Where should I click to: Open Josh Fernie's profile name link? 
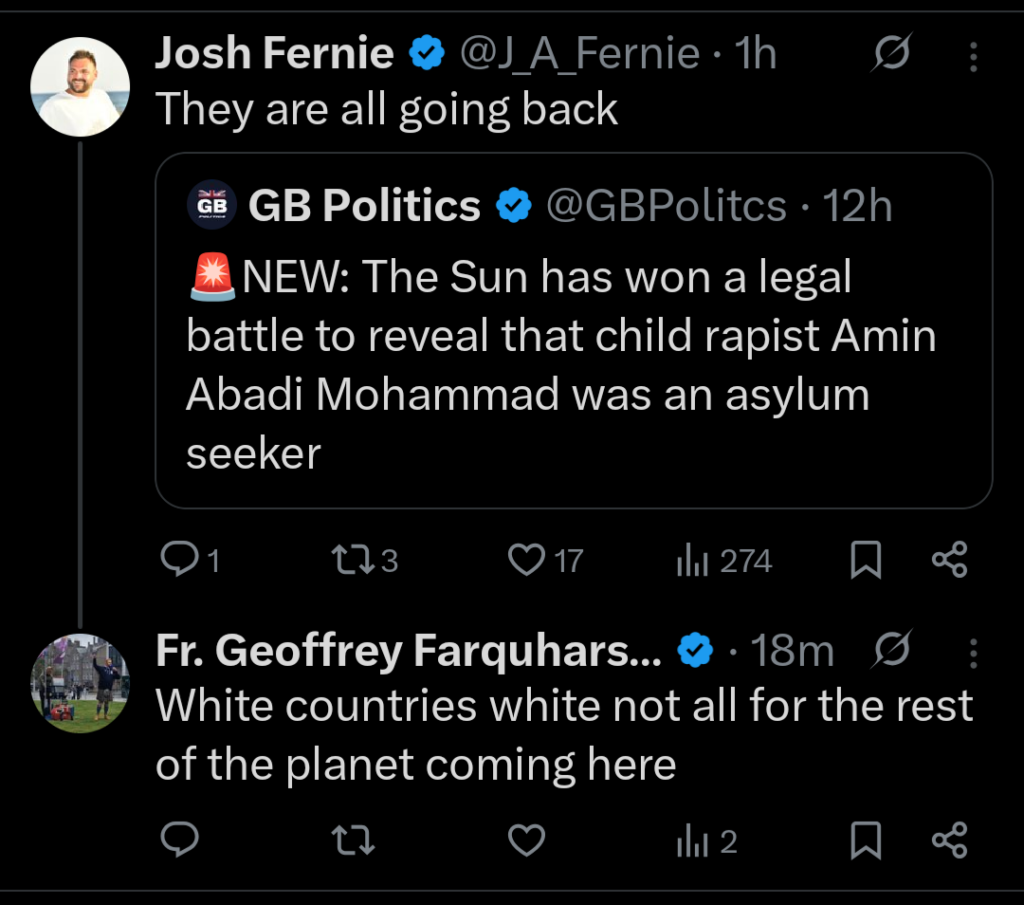274,54
